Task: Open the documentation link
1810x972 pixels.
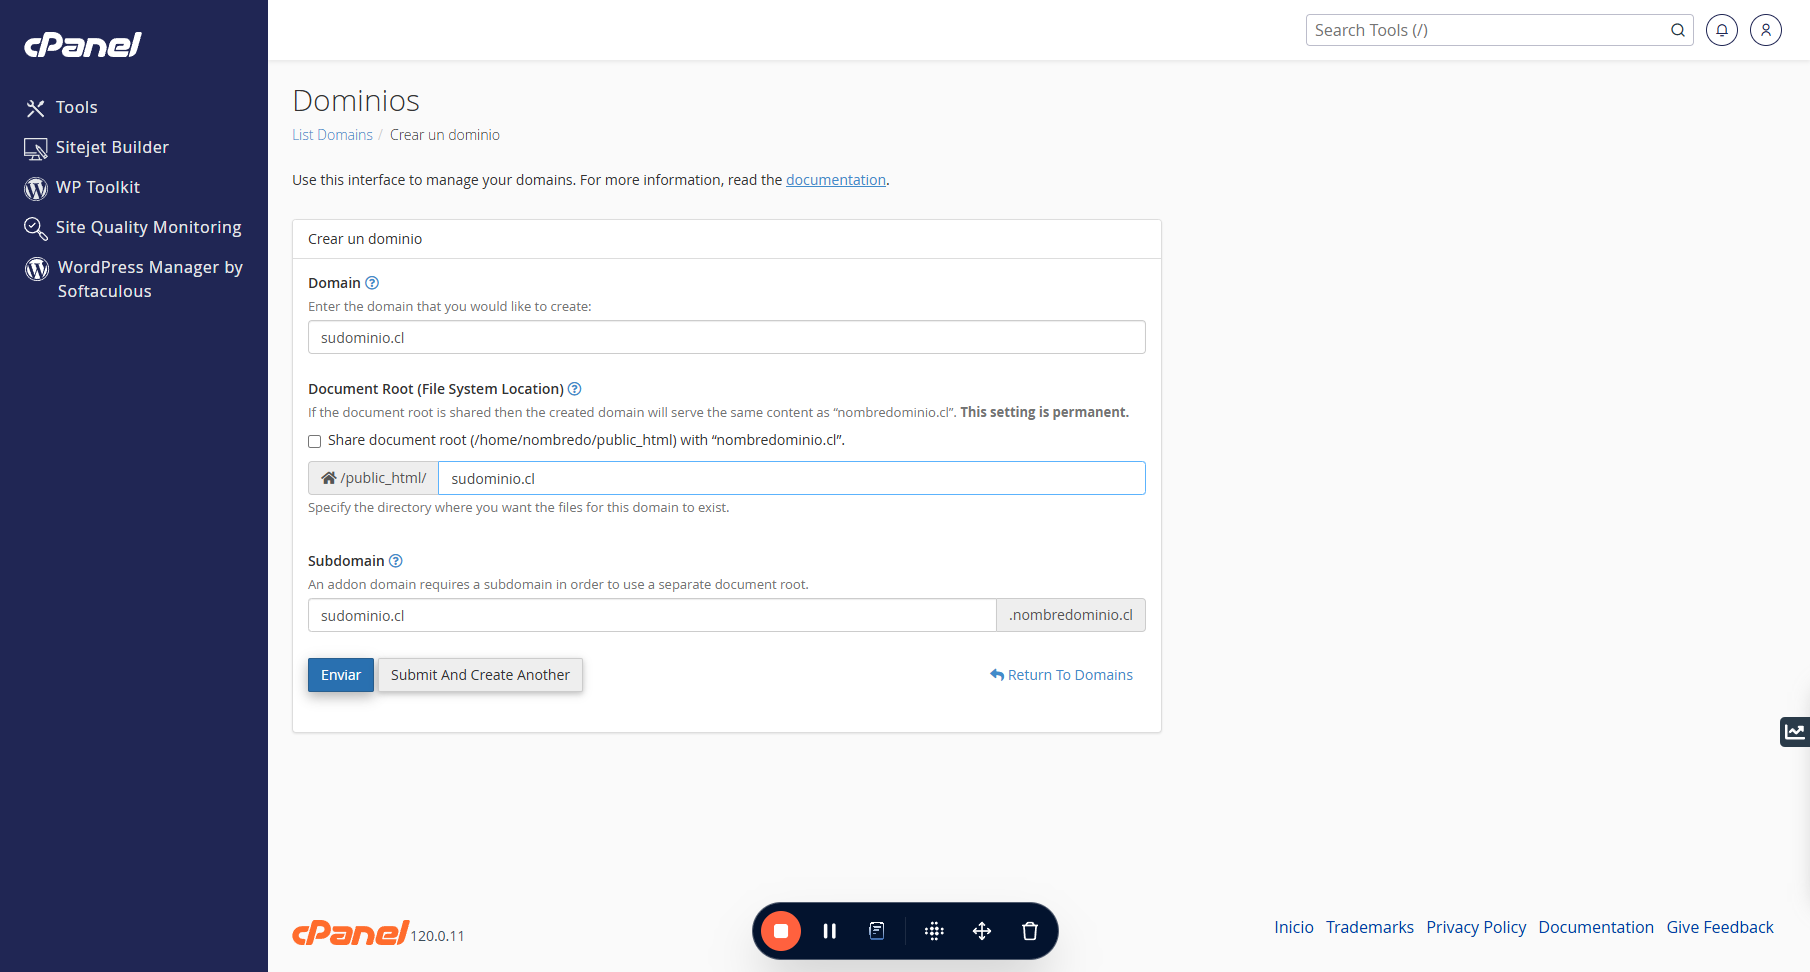Action: point(836,180)
